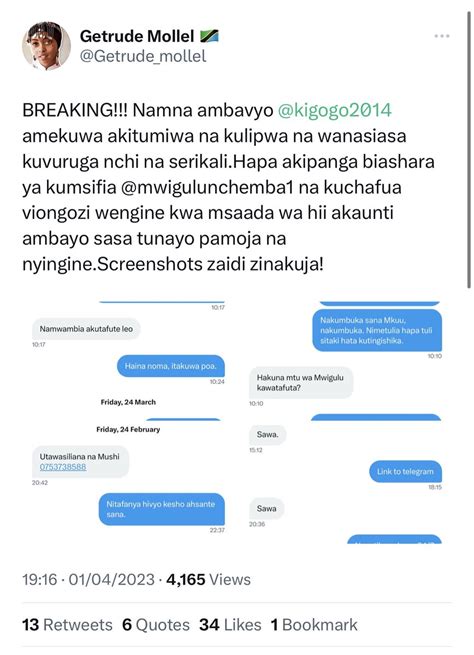This screenshot has height=655, width=474.
Task: Show the 6 Quotes list
Action: click(156, 625)
